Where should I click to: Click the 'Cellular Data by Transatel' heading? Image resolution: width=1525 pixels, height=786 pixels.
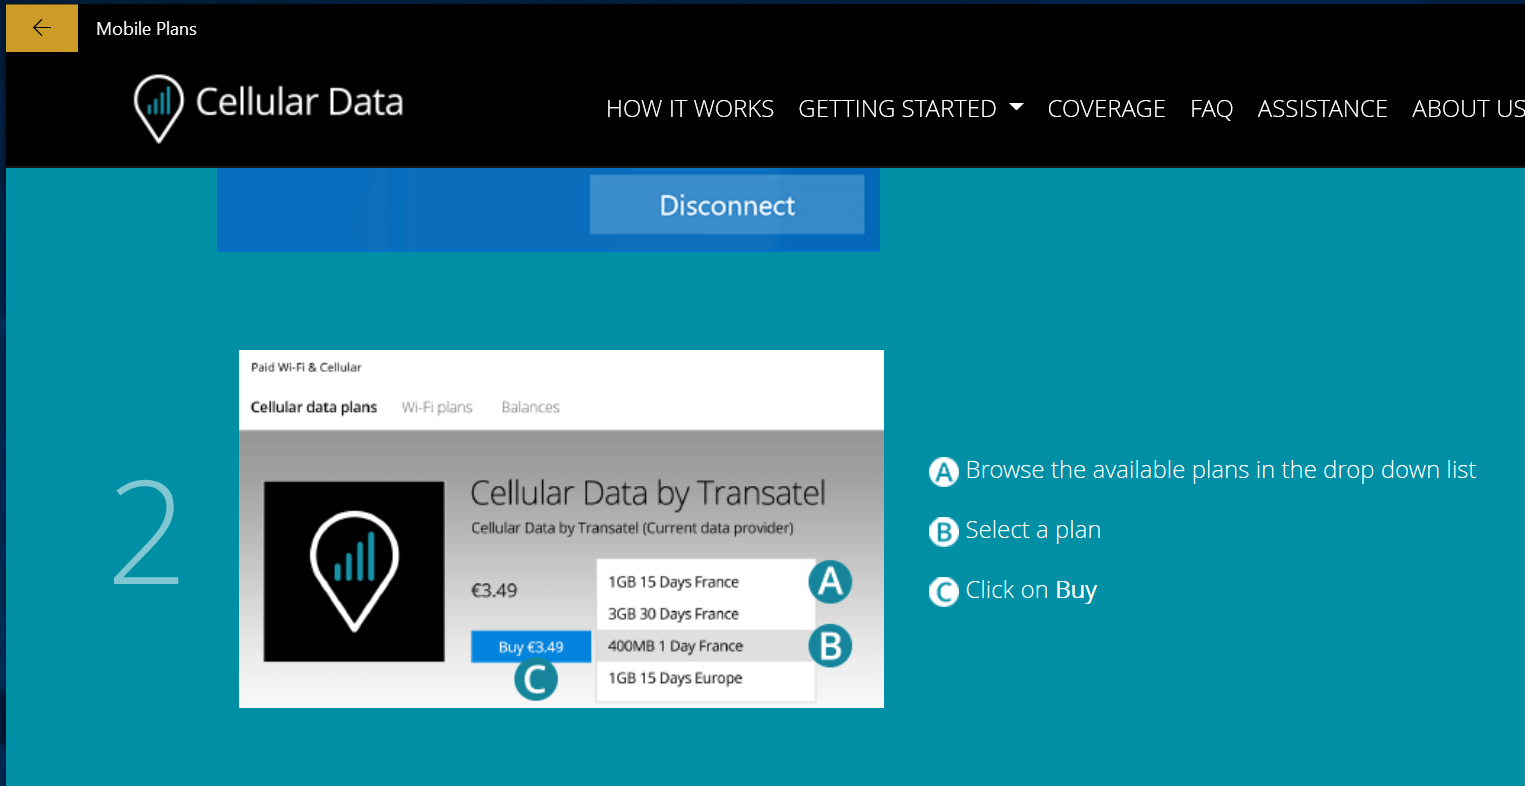click(648, 493)
